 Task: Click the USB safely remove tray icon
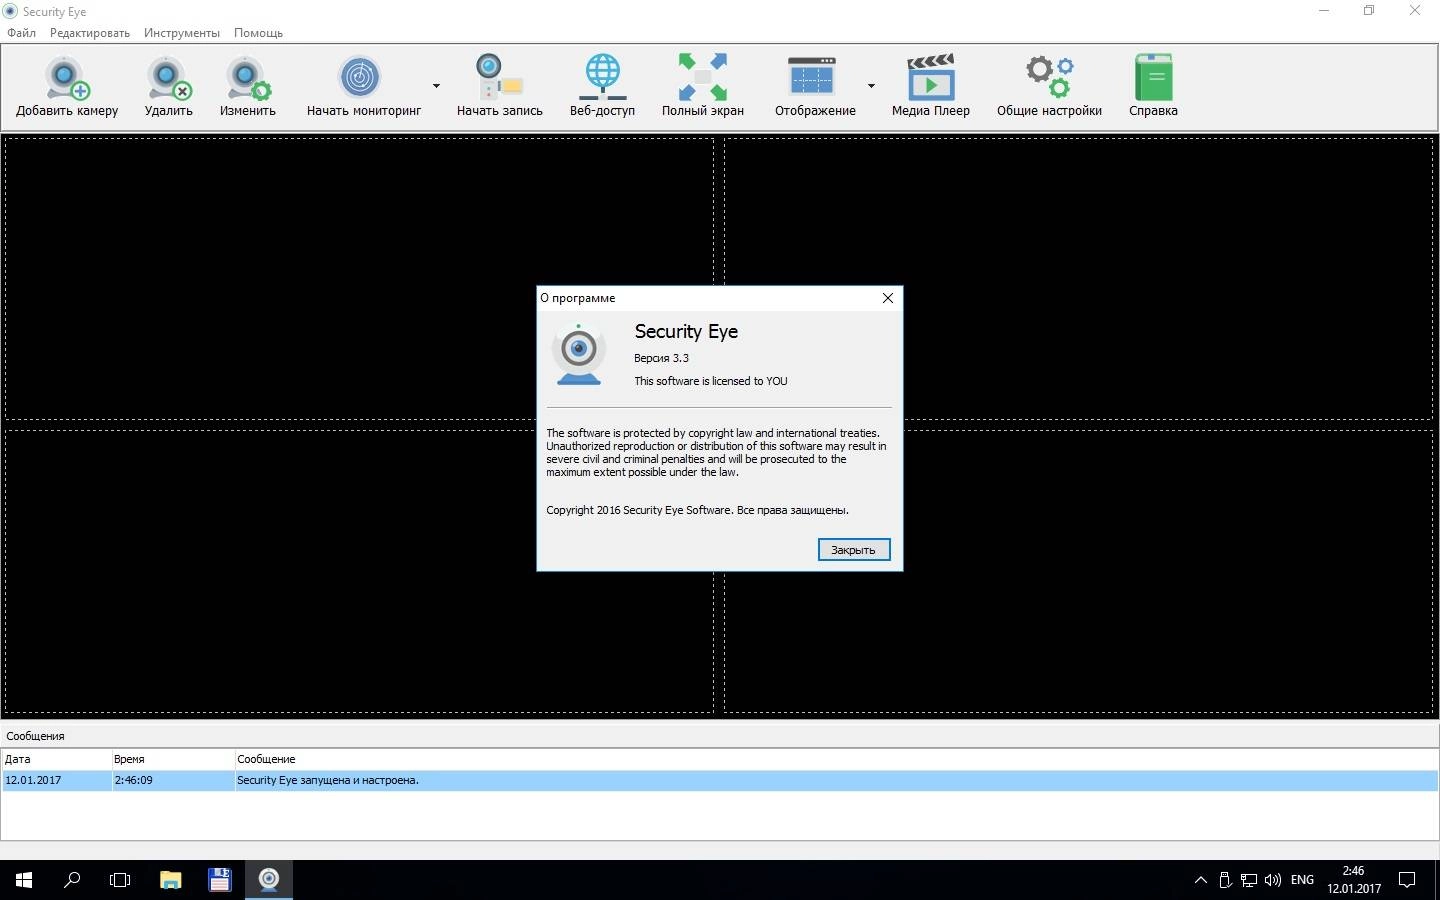(x=1225, y=880)
